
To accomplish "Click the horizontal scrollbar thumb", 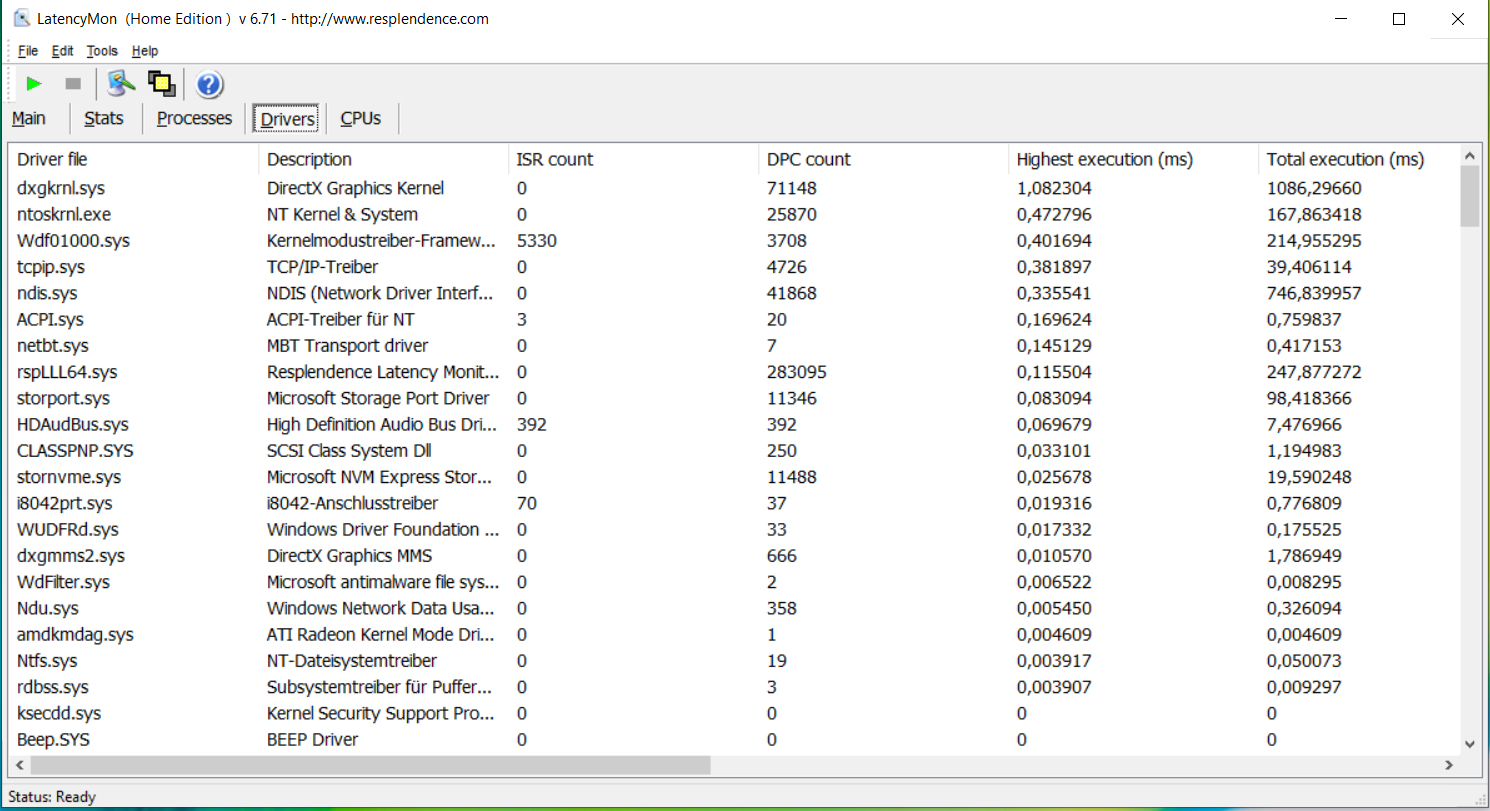I will [x=369, y=765].
